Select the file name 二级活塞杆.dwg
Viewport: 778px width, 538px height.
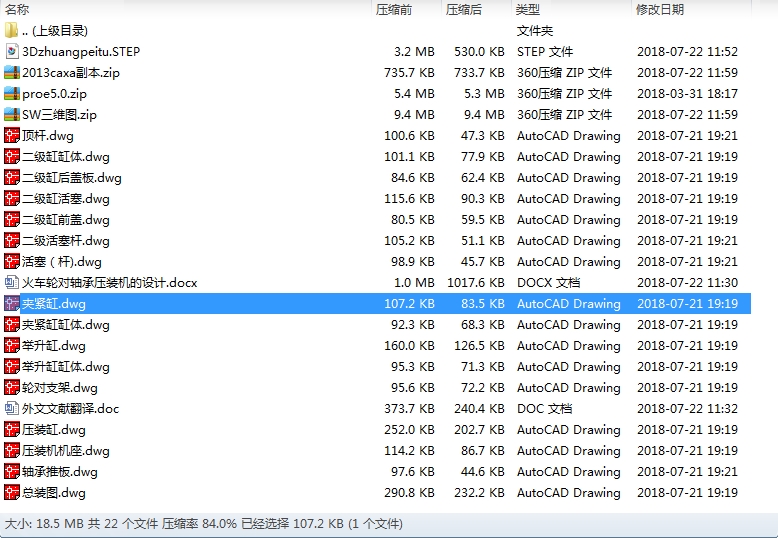[66, 241]
